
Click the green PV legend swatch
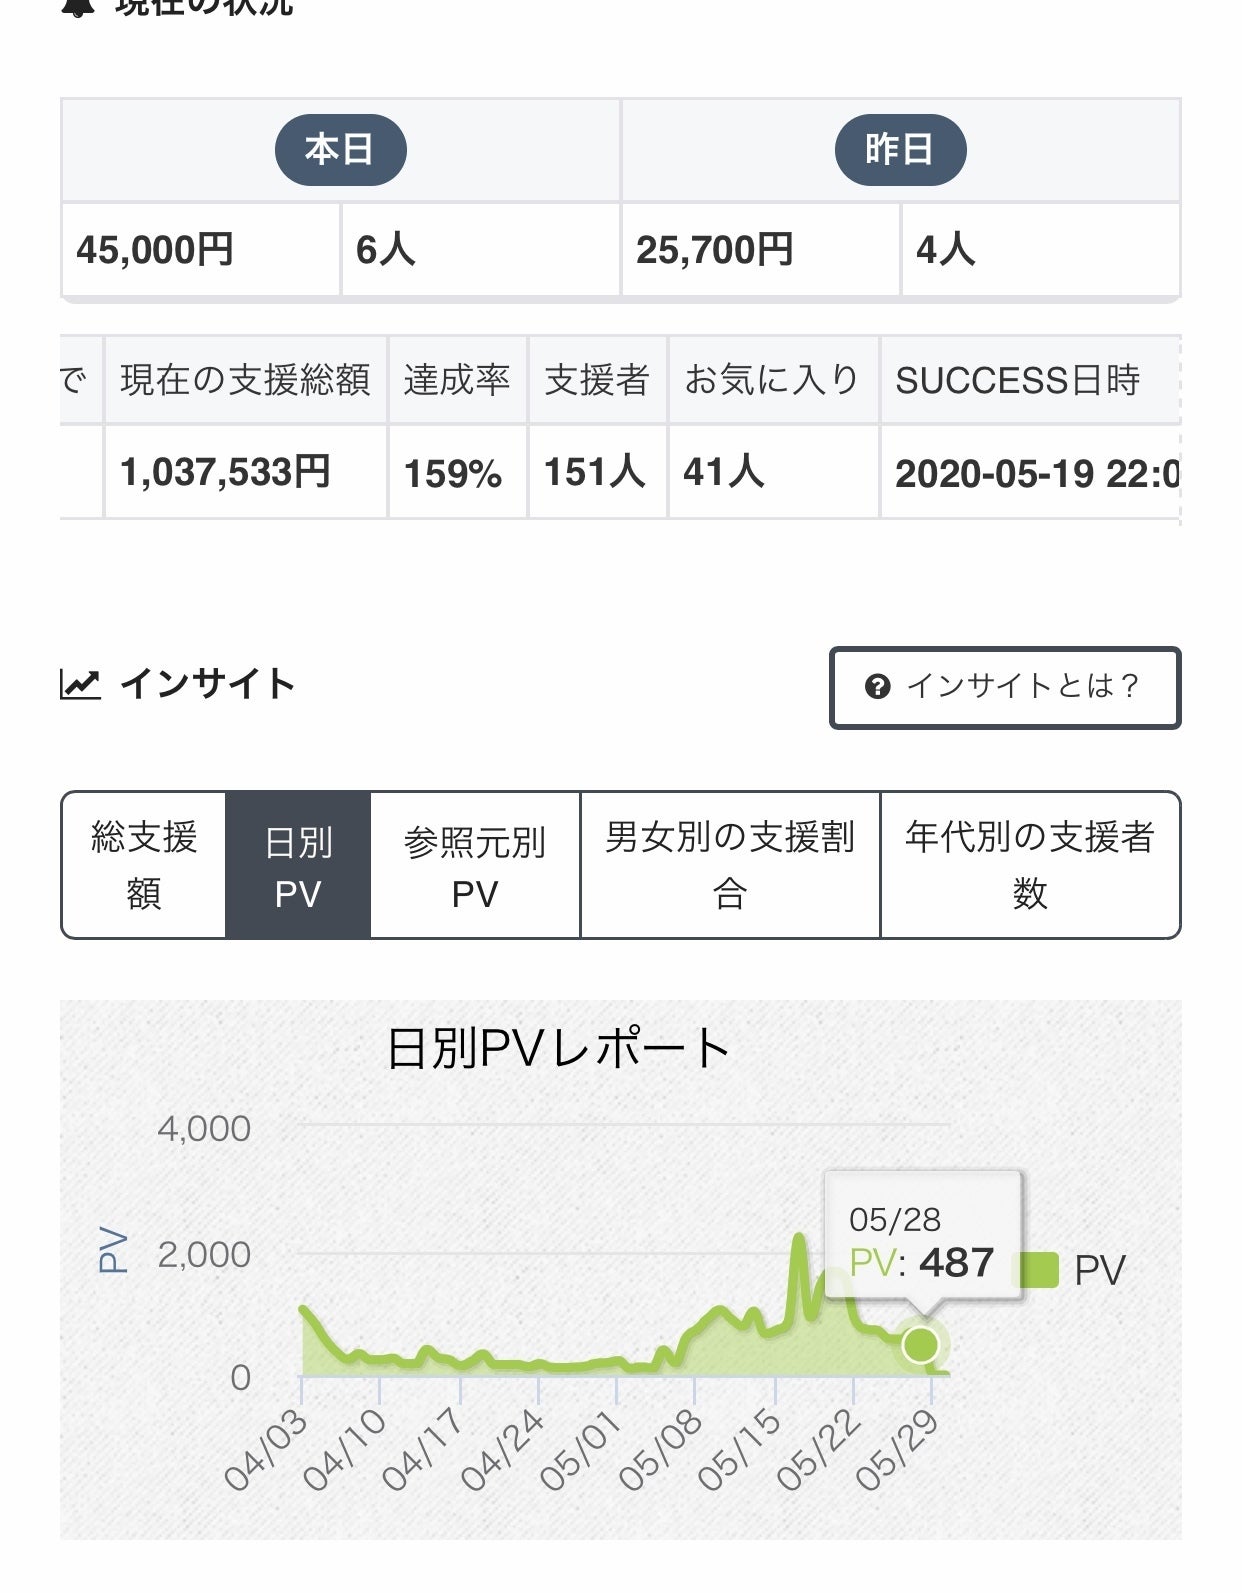(x=1039, y=1270)
